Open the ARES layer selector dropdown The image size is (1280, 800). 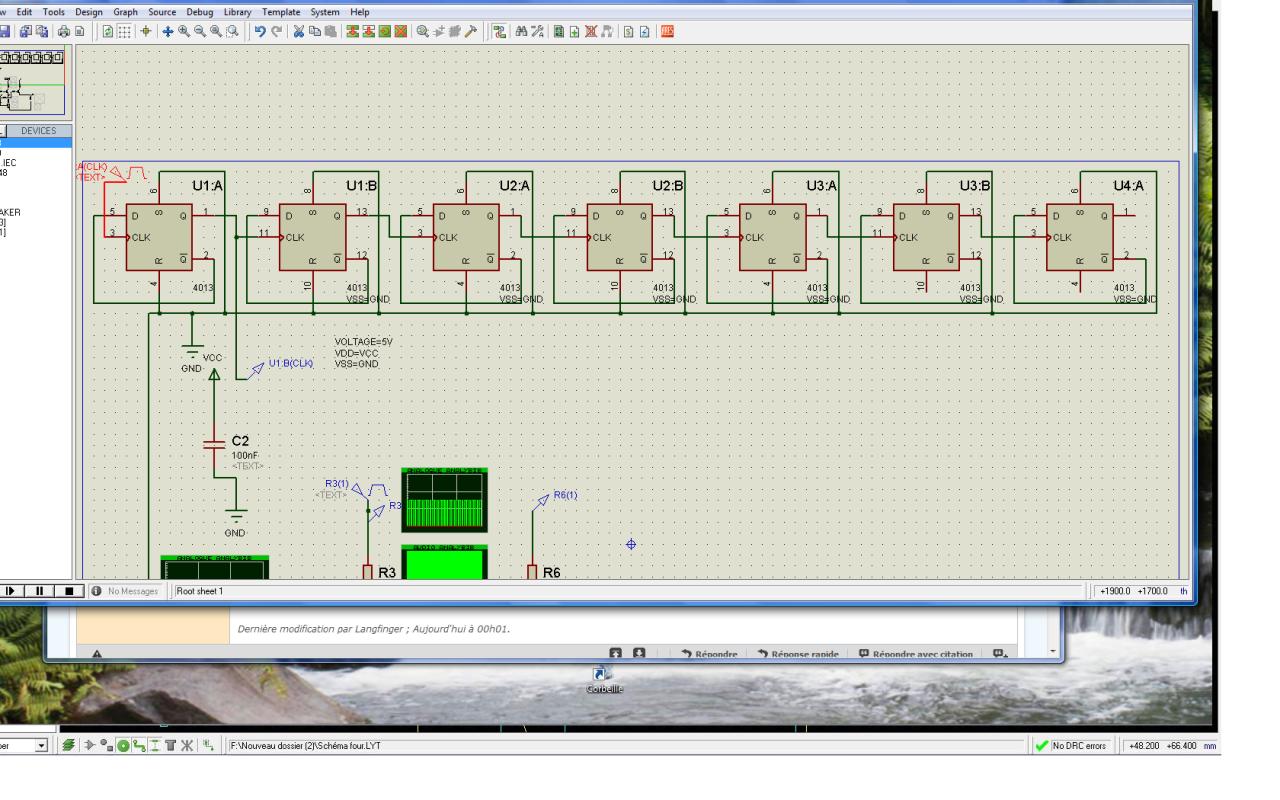click(x=42, y=746)
